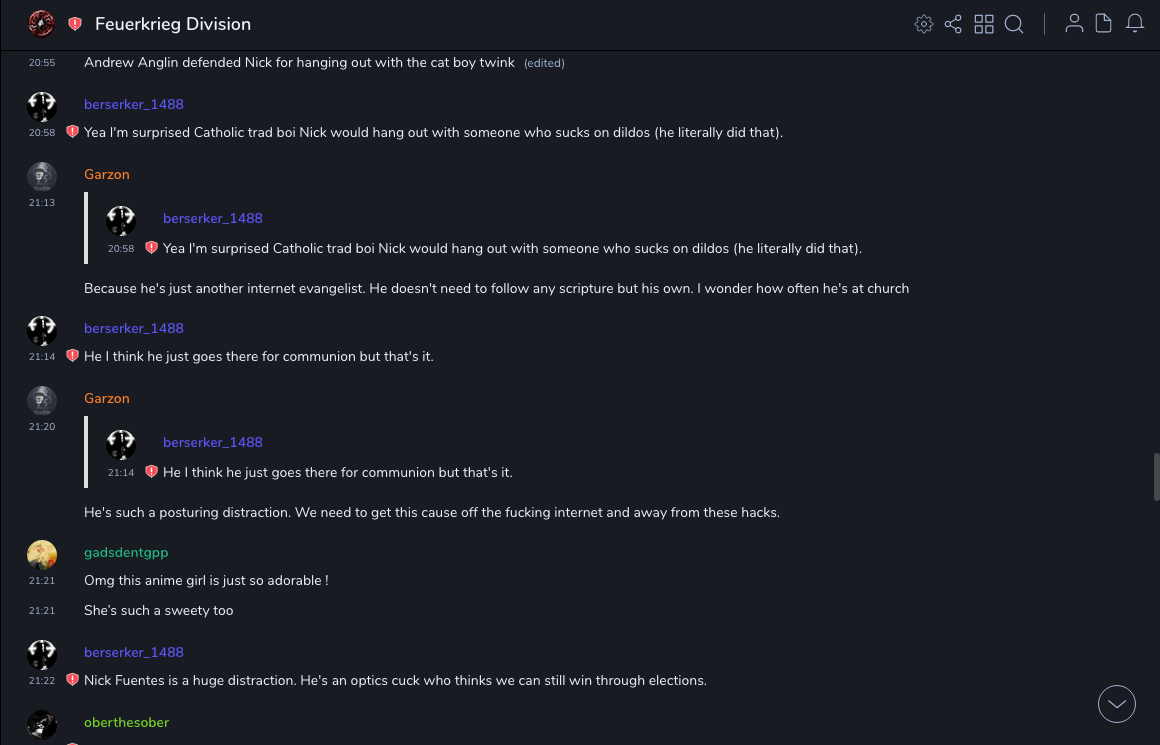Click the share icon in the header
The image size is (1160, 745).
coord(953,24)
